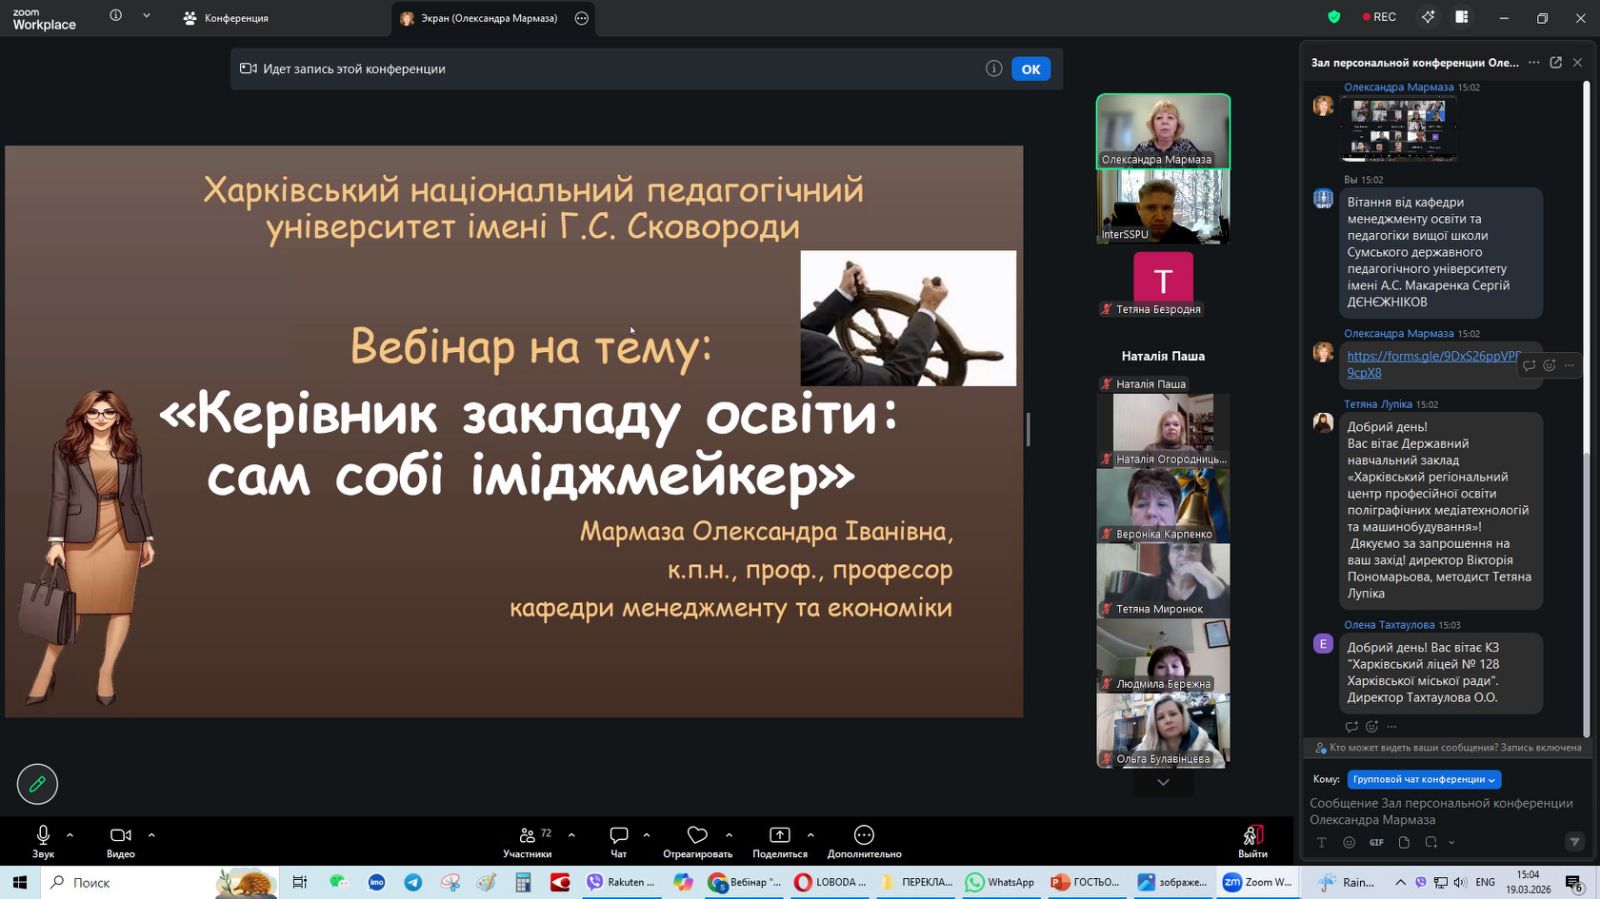Show more participants with the down chevron
Image resolution: width=1600 pixels, height=899 pixels.
tap(1163, 782)
